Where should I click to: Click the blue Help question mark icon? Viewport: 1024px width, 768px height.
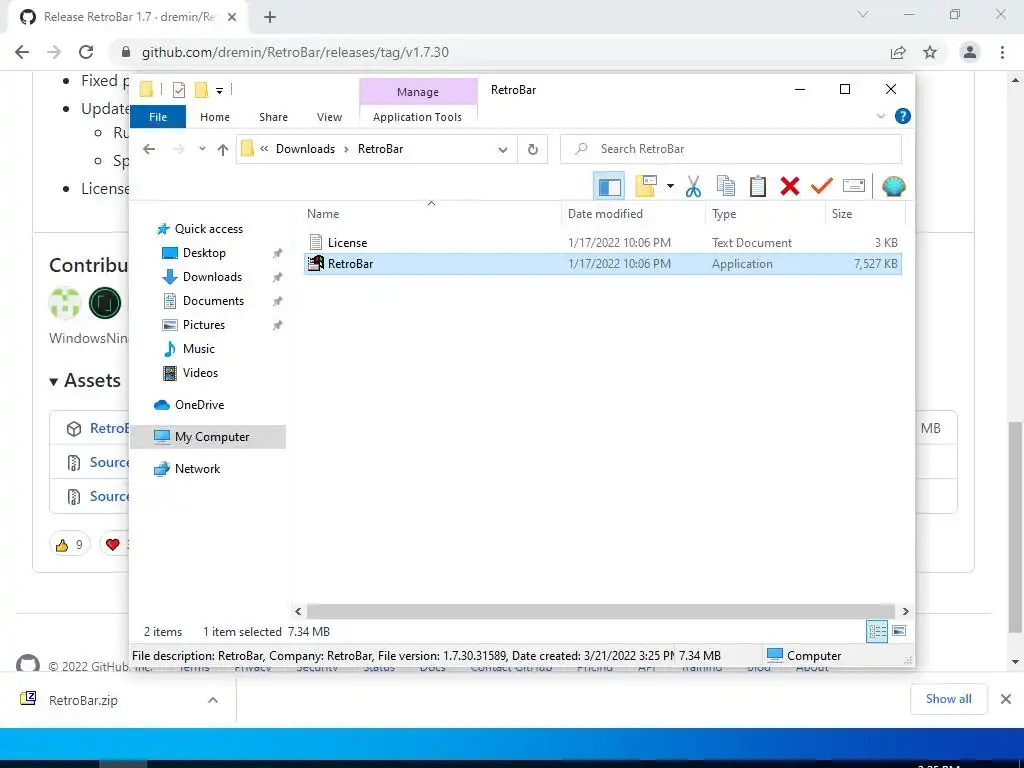[x=903, y=116]
